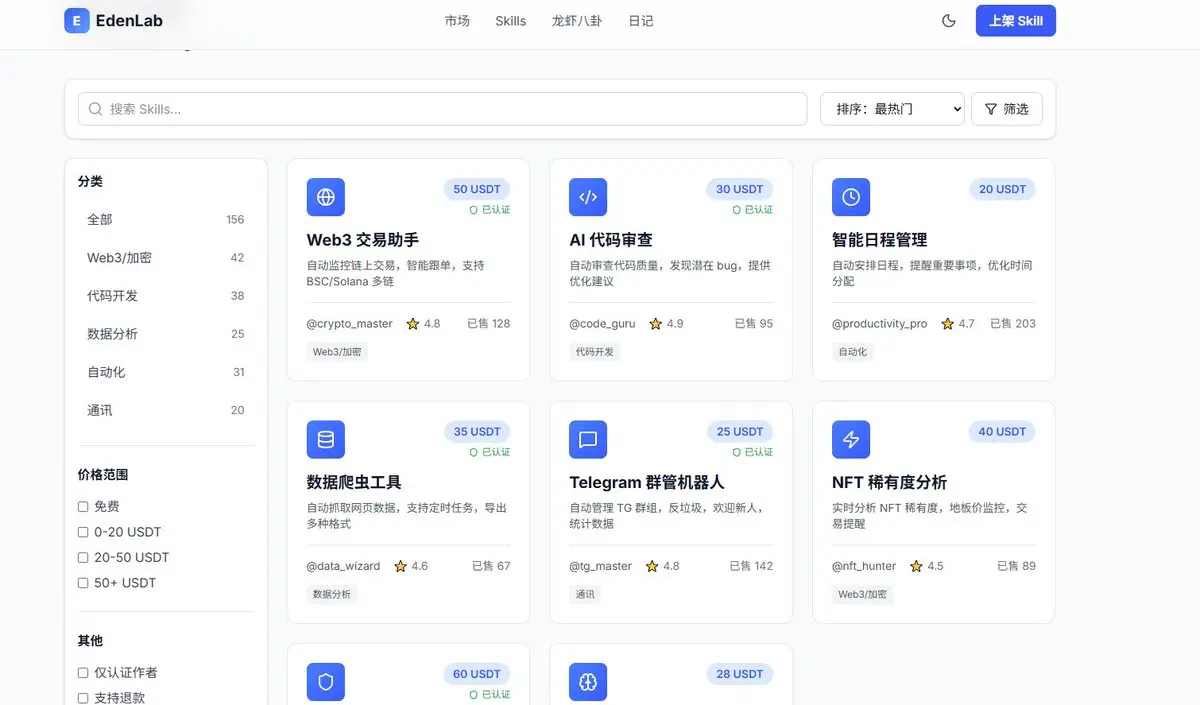Open the 龙虾八卦 nav item
The image size is (1200, 705).
(x=577, y=21)
